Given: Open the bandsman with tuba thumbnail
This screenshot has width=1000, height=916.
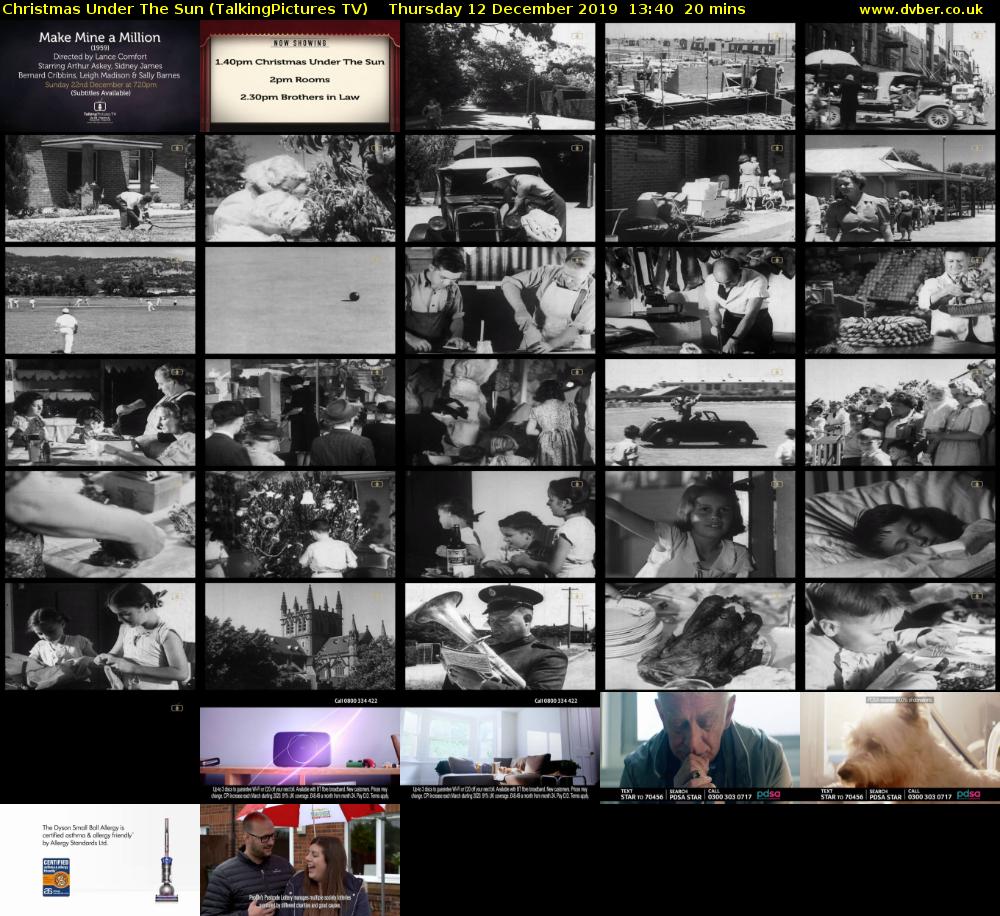Looking at the screenshot, I should click(x=500, y=636).
